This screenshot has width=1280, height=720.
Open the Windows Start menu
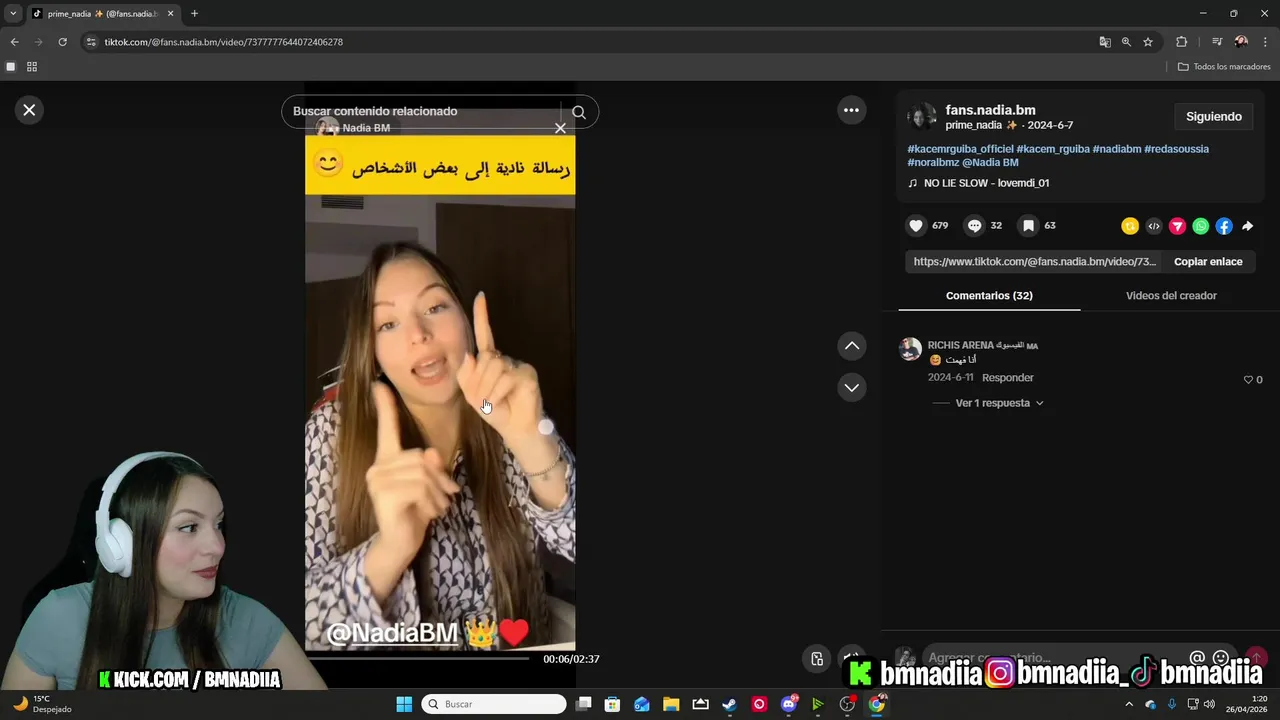coord(404,704)
